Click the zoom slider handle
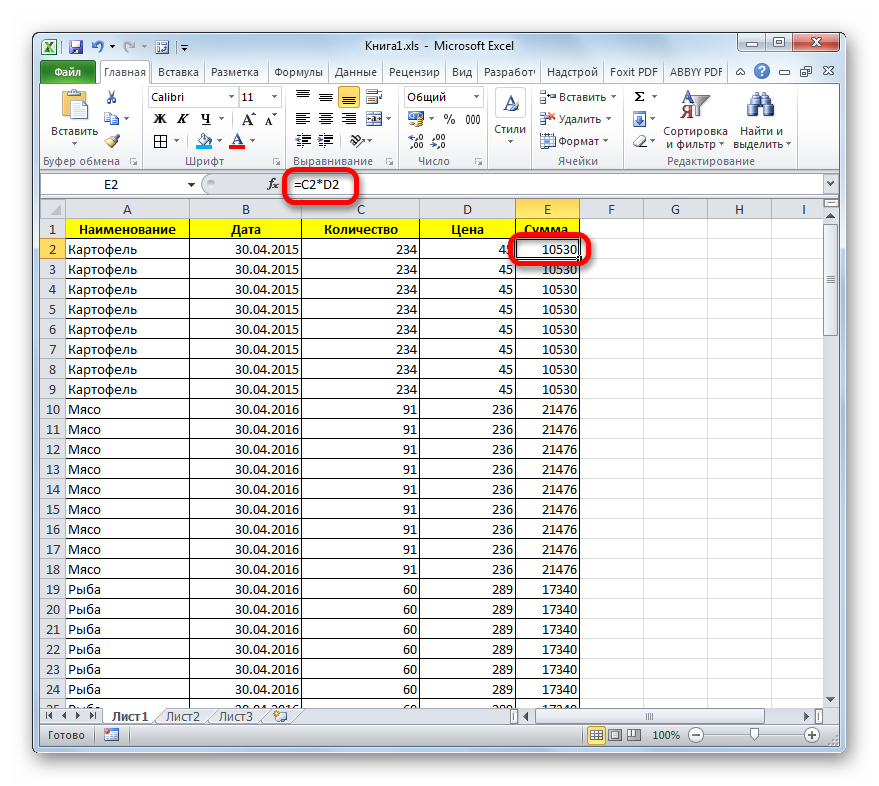This screenshot has width=879, height=786. click(754, 735)
